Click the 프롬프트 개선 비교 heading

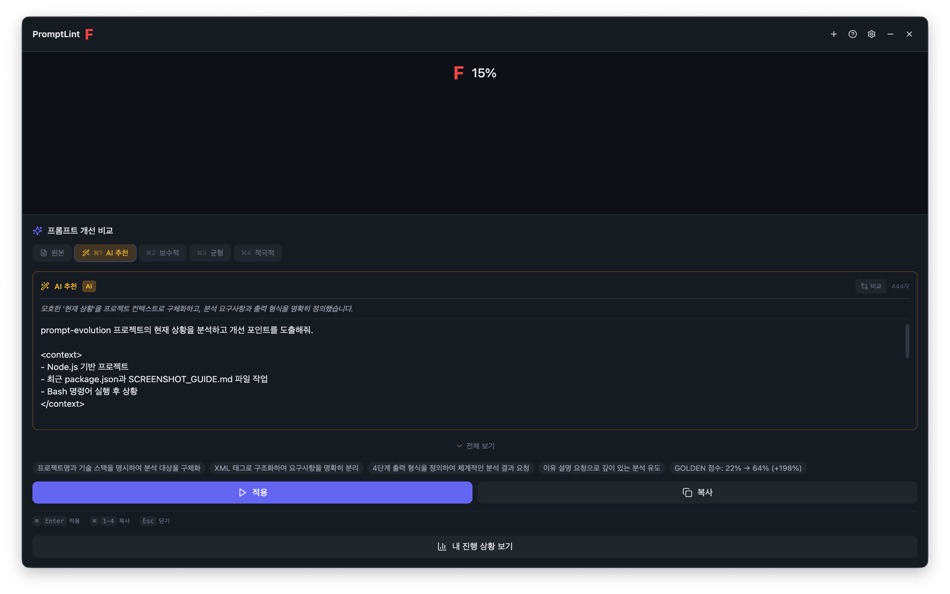[x=80, y=231]
